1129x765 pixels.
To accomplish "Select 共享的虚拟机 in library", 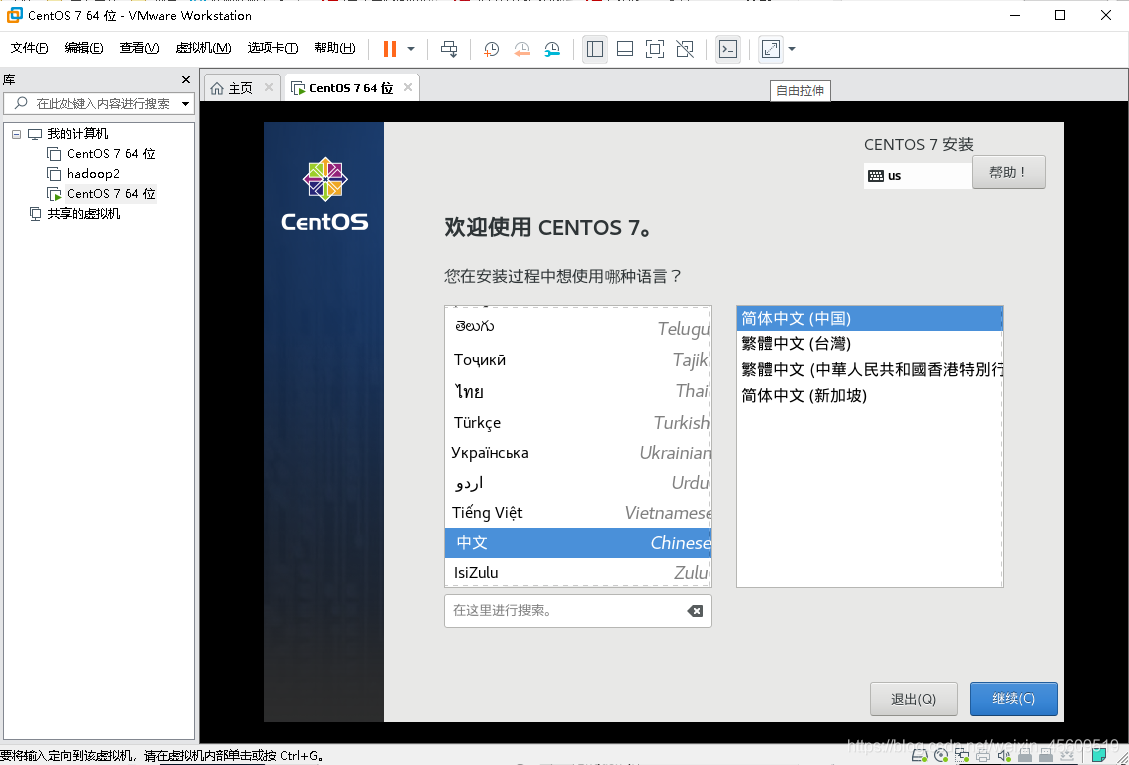I will pyautogui.click(x=84, y=214).
